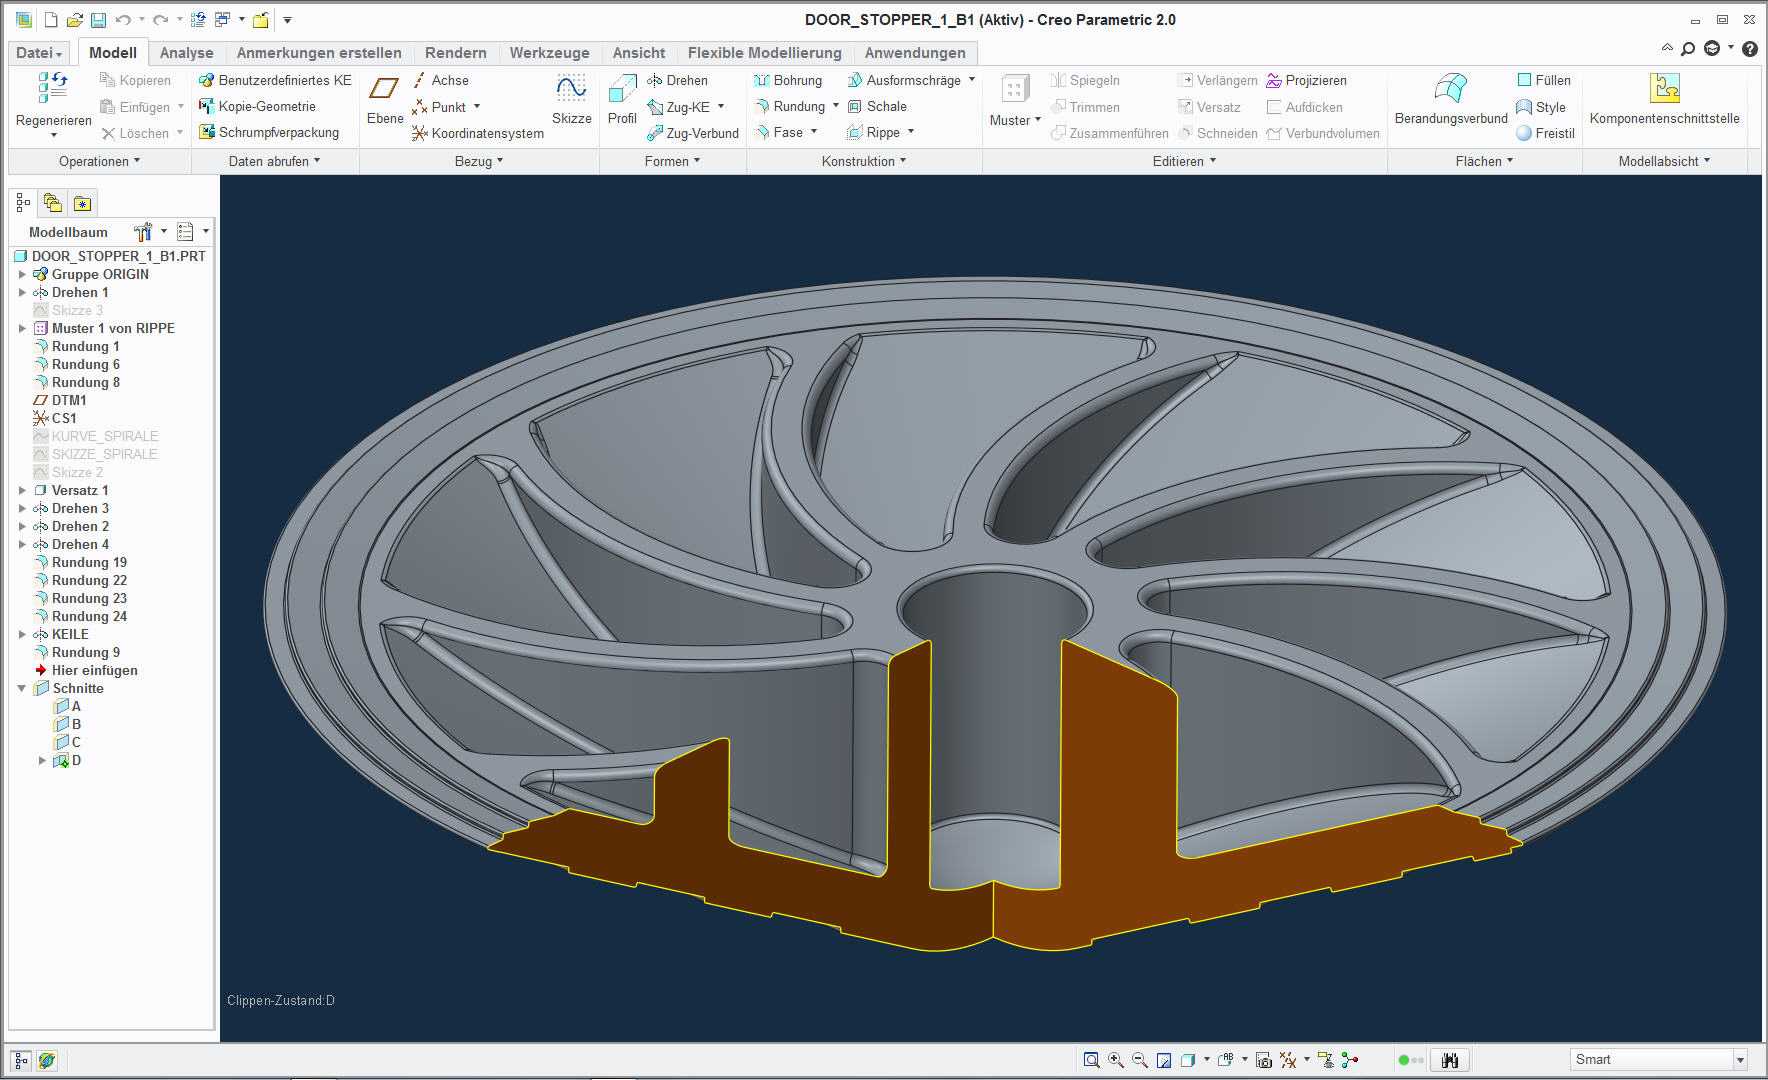Click the Refit zoom icon in the bottom toolbar

1091,1060
